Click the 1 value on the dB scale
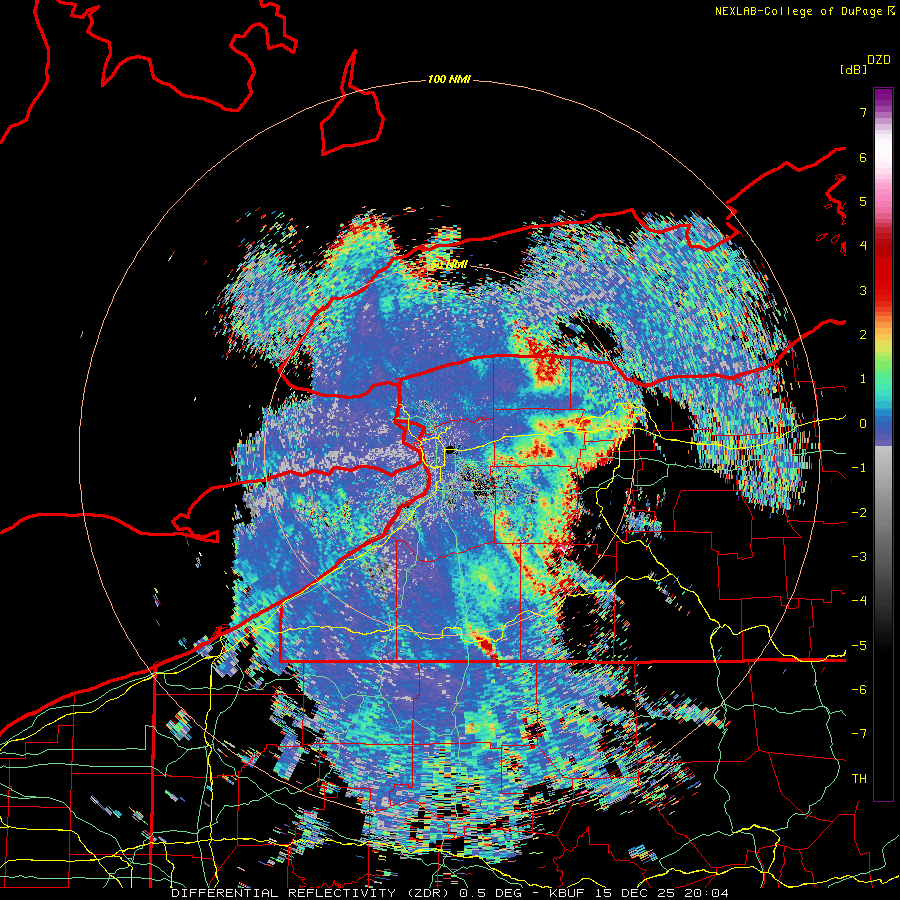This screenshot has width=900, height=900. click(x=863, y=379)
